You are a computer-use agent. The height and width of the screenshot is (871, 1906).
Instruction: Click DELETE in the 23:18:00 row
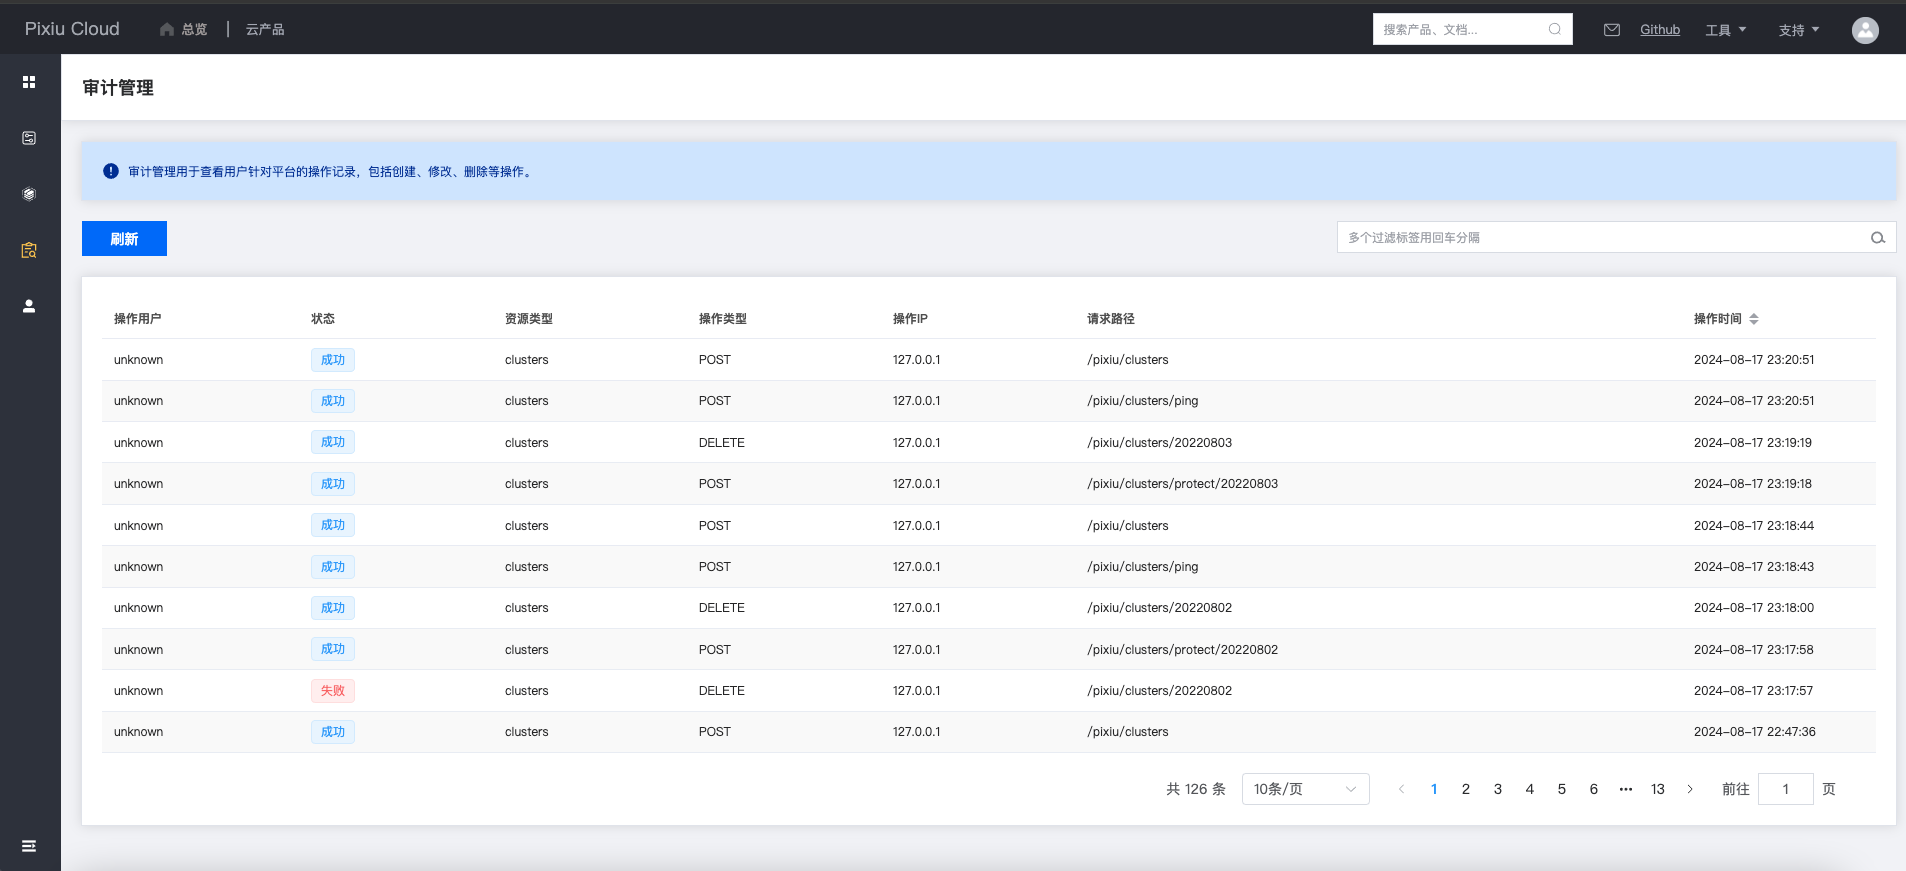722,608
